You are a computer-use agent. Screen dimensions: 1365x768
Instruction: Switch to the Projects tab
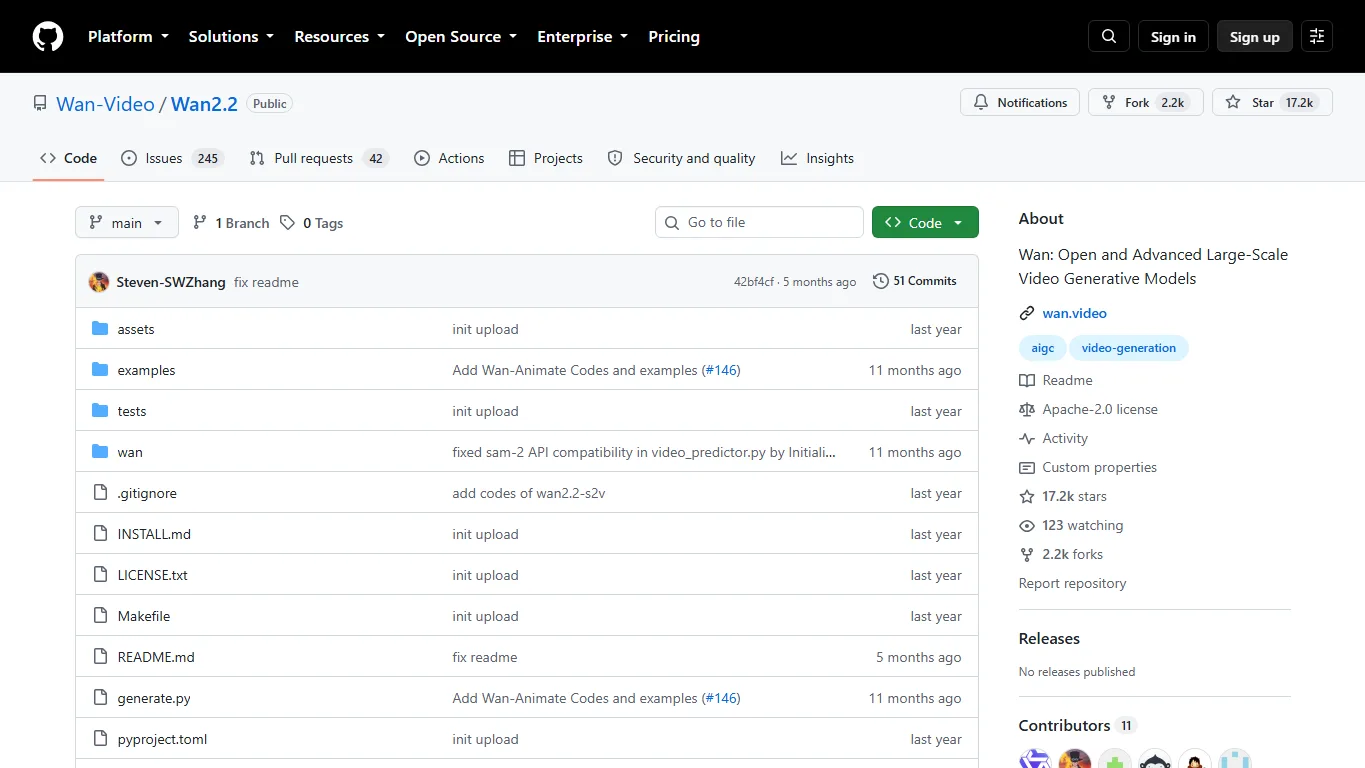click(x=546, y=158)
